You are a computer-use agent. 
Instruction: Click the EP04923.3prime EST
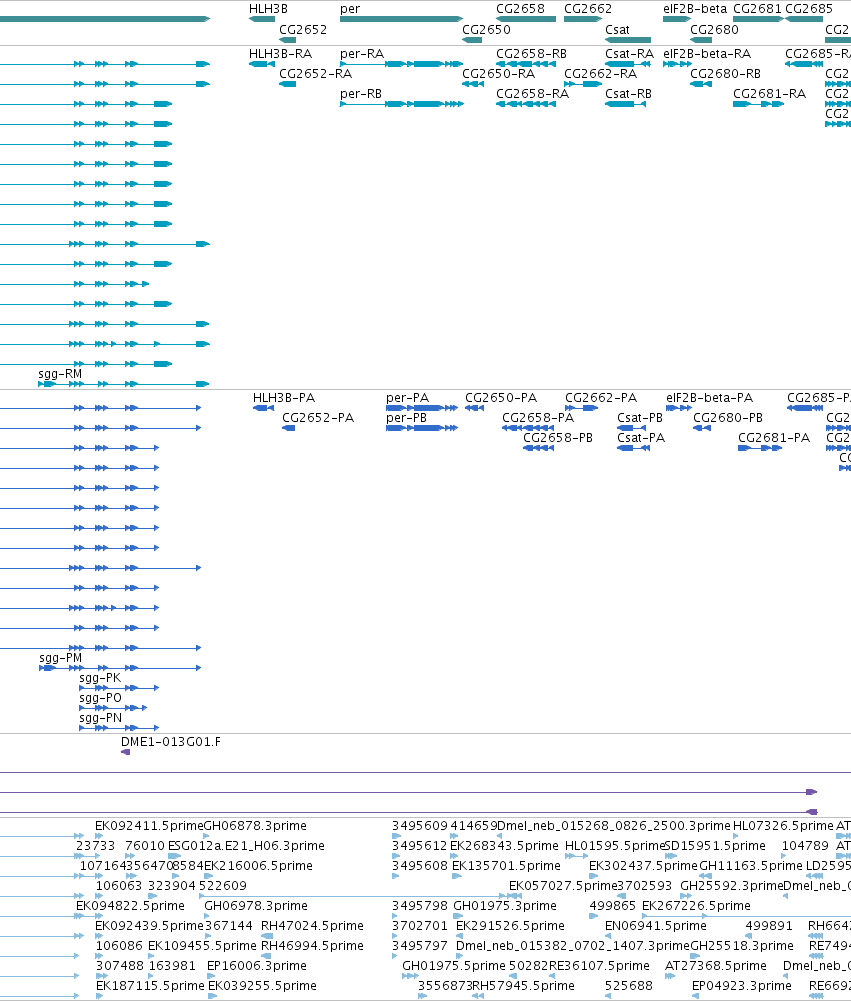click(x=695, y=996)
